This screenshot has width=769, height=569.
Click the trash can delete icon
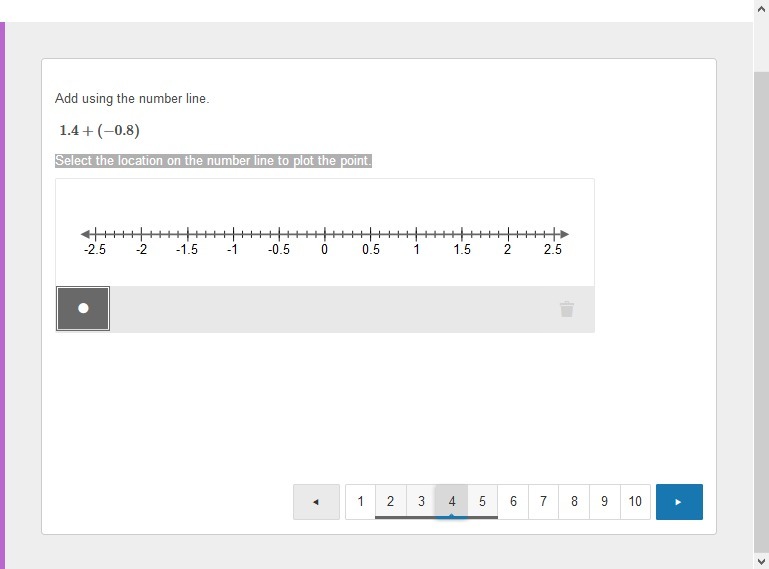click(x=566, y=309)
